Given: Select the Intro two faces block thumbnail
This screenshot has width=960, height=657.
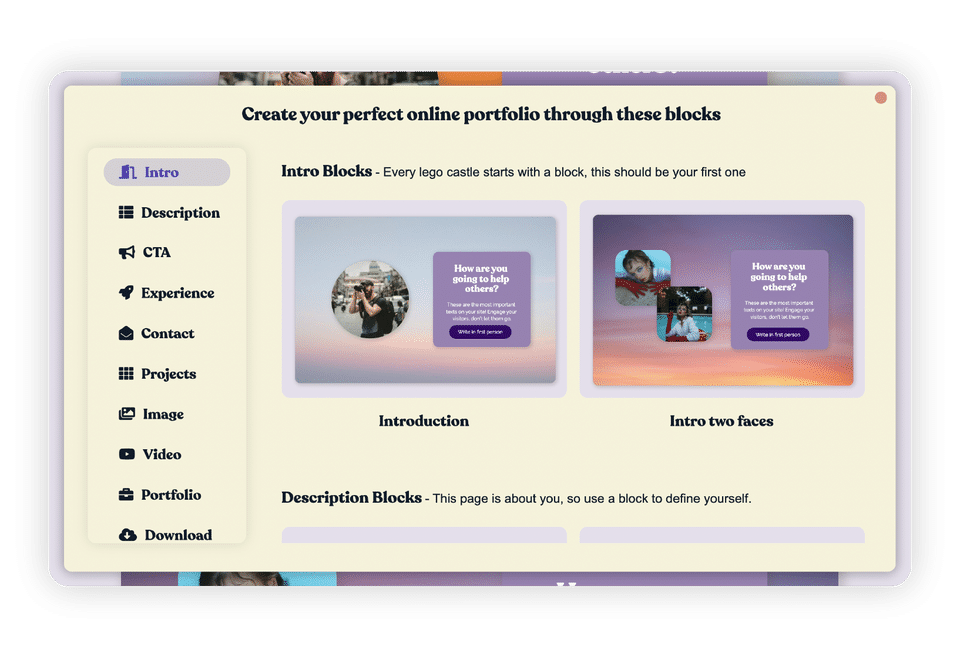Looking at the screenshot, I should 722,299.
